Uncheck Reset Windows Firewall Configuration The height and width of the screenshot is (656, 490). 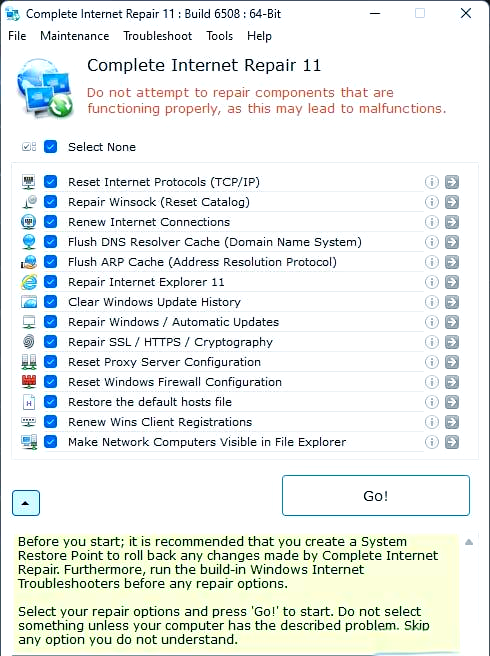click(51, 382)
